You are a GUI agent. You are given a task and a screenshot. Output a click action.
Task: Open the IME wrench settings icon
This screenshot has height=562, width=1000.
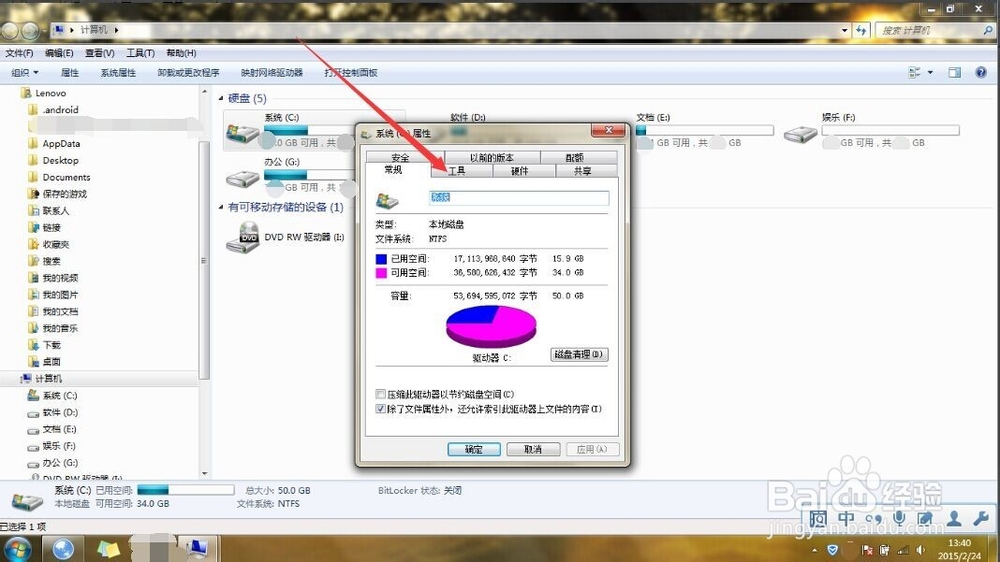pyautogui.click(x=980, y=518)
